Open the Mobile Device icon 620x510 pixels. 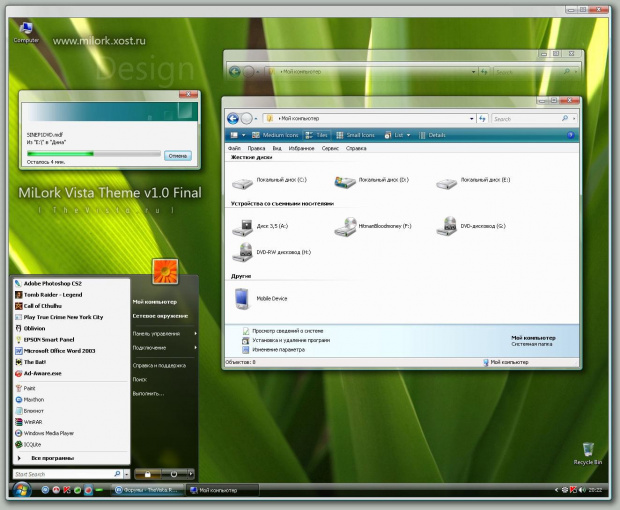point(242,299)
